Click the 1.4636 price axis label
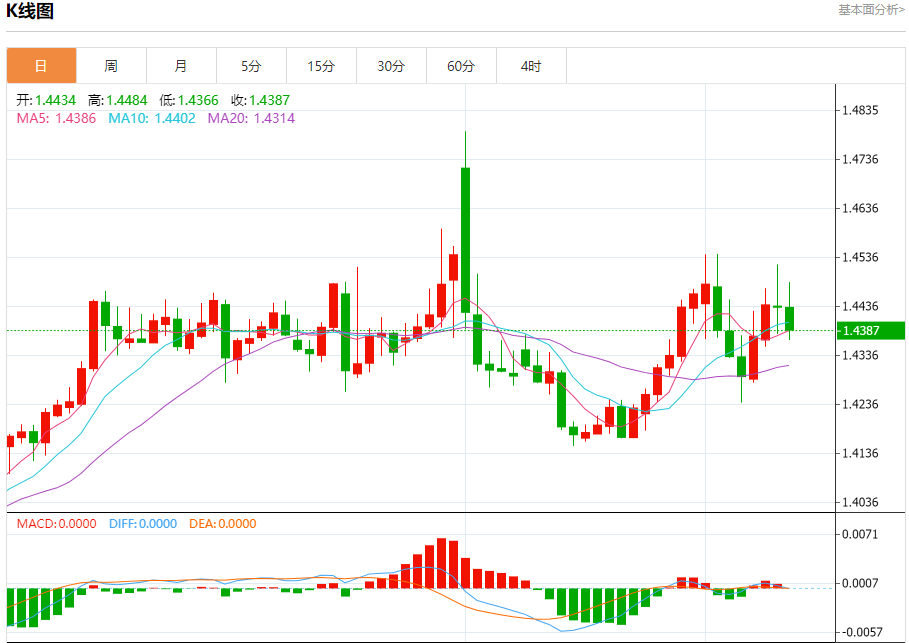The height and width of the screenshot is (643, 909). click(x=860, y=208)
